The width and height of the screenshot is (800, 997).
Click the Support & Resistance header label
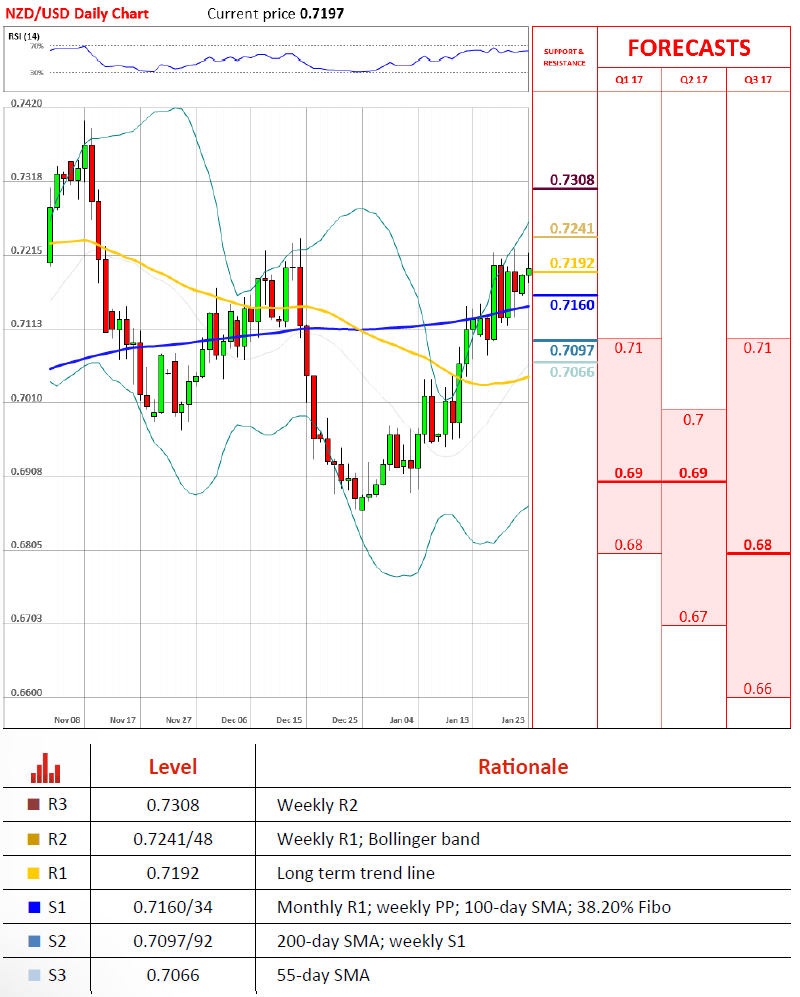point(564,57)
